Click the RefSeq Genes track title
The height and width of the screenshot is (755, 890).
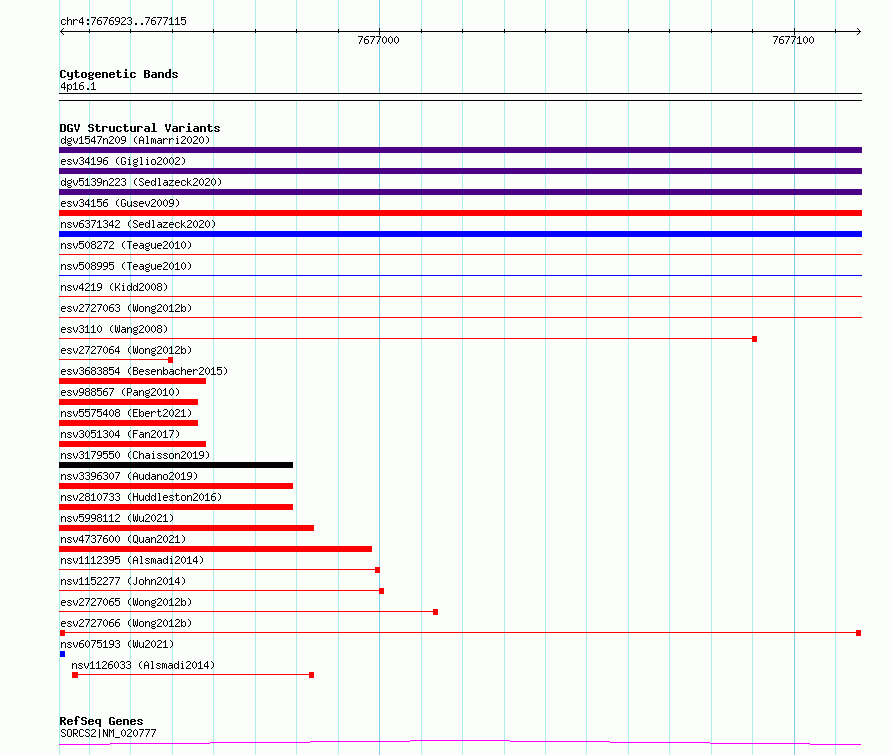pyautogui.click(x=101, y=721)
